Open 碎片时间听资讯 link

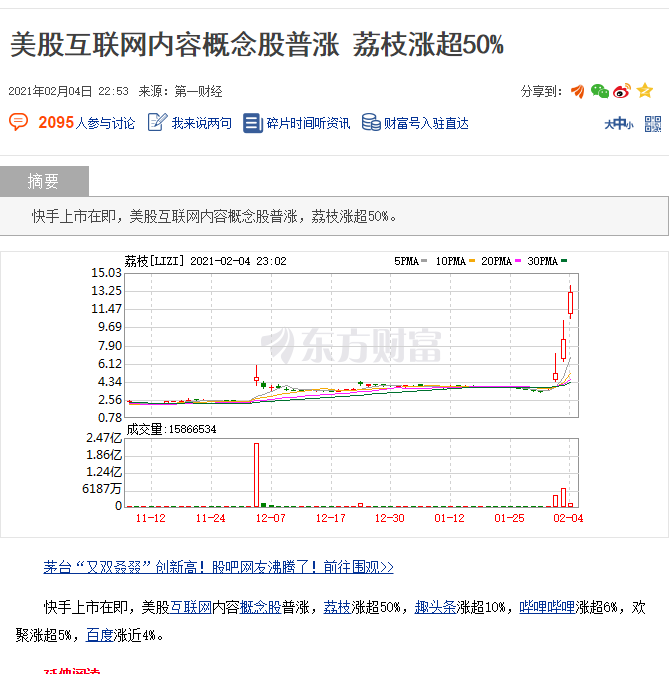pyautogui.click(x=308, y=123)
